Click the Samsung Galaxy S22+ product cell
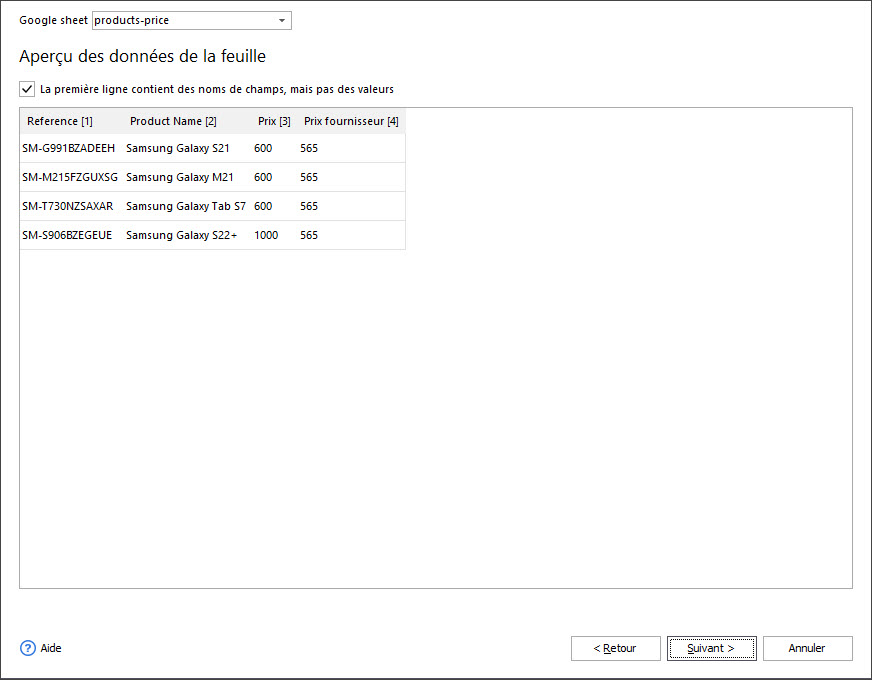872x680 pixels. (x=182, y=235)
